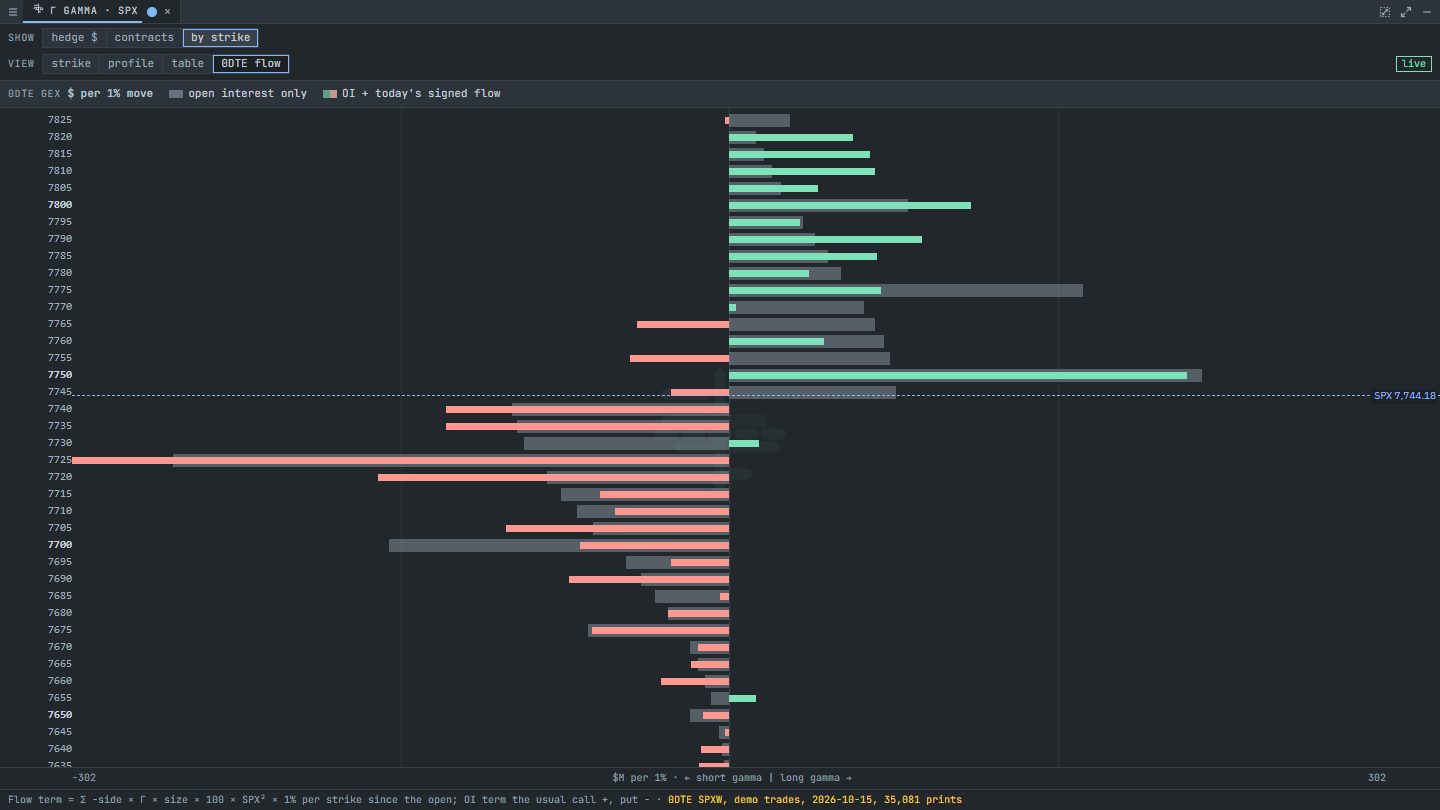This screenshot has height=810, width=1440.
Task: Click the gray 'open interest only' legend swatch
Action: (176, 94)
